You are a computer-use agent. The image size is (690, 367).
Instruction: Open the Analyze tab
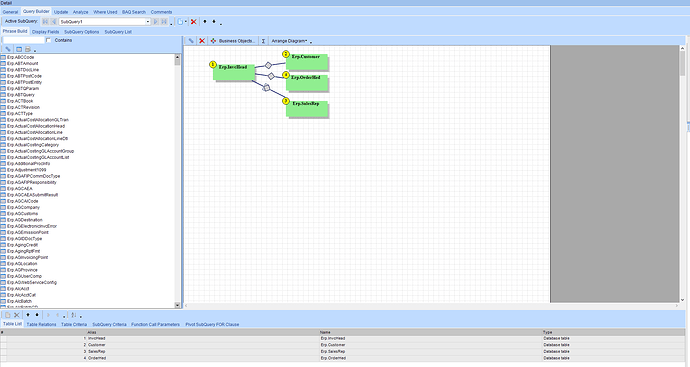click(81, 12)
